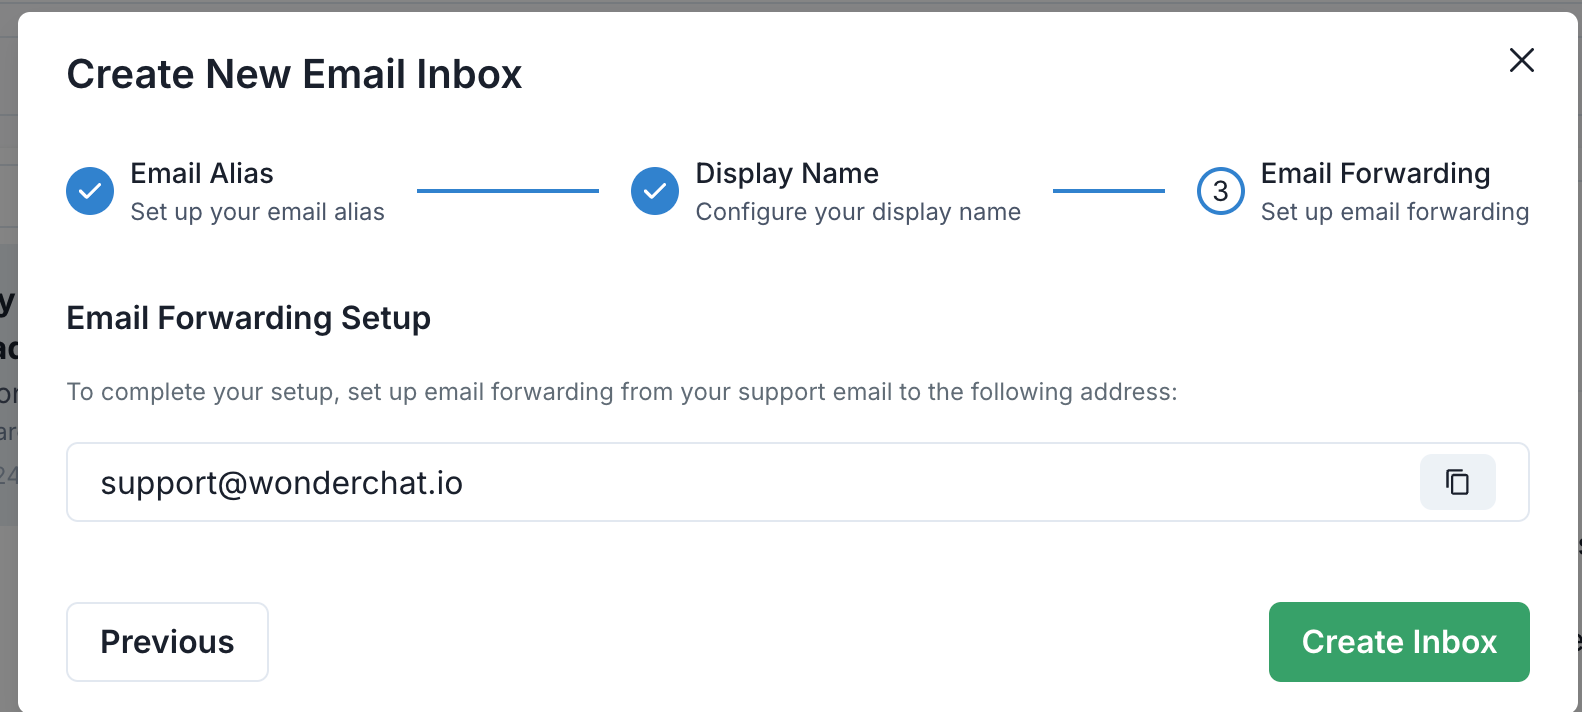This screenshot has height=712, width=1582.
Task: Click the support@wonderchat.io address field
Action: [700, 482]
